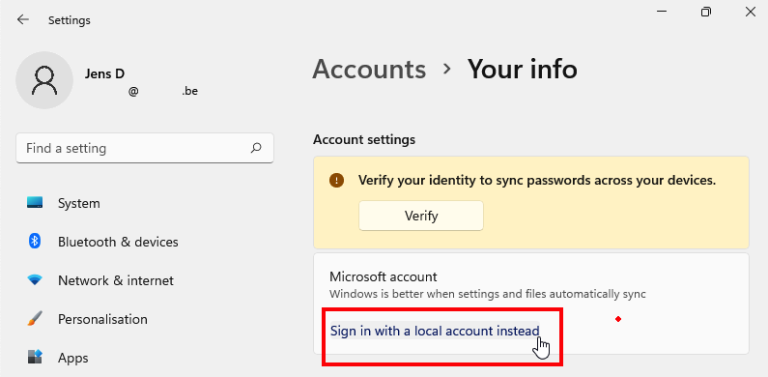Click the Verify button
768x377 pixels.
421,215
